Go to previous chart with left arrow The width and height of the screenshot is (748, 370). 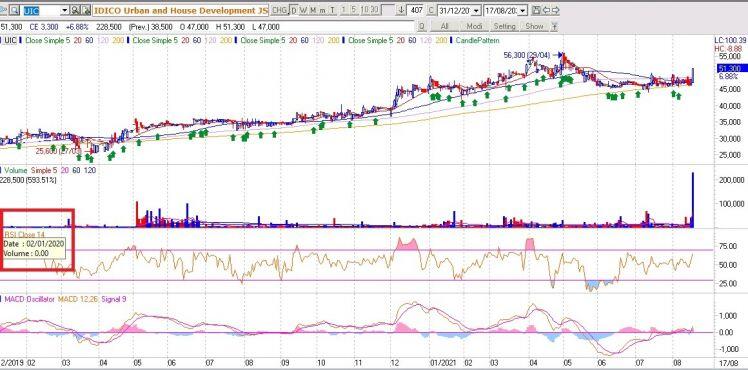pyautogui.click(x=545, y=10)
